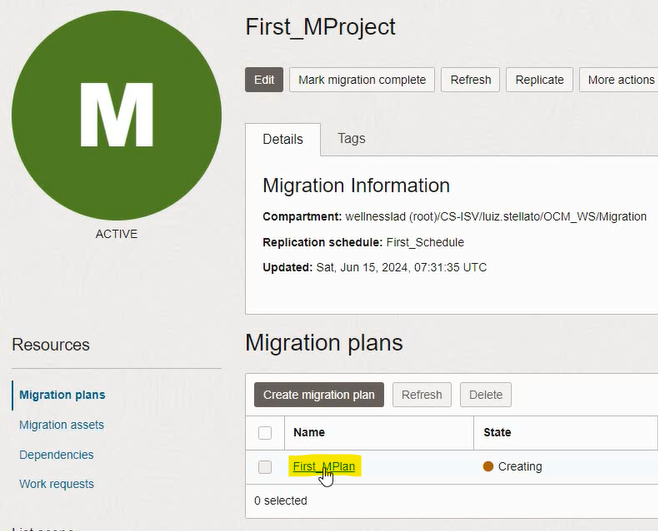Go to Dependencies resource

coord(56,455)
